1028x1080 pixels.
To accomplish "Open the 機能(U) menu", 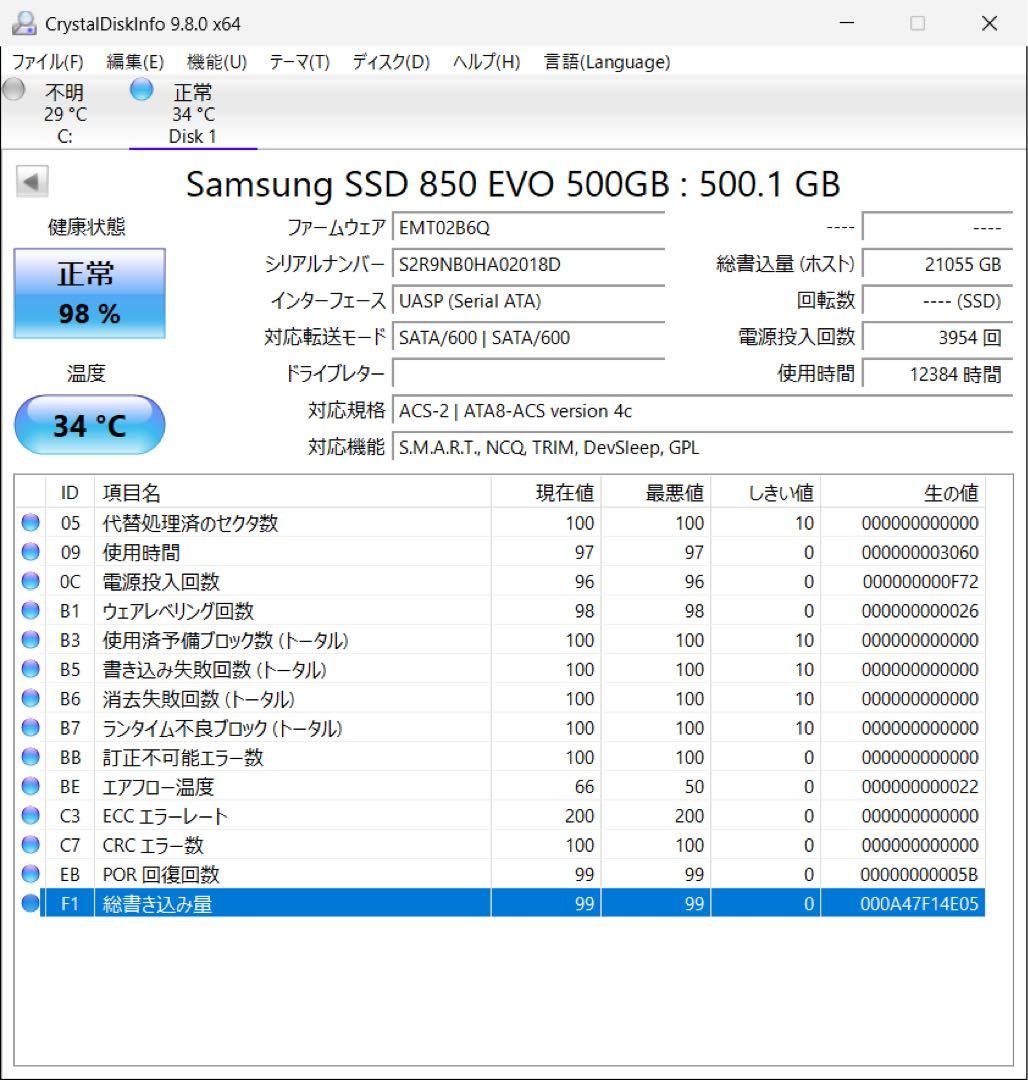I will pos(217,62).
